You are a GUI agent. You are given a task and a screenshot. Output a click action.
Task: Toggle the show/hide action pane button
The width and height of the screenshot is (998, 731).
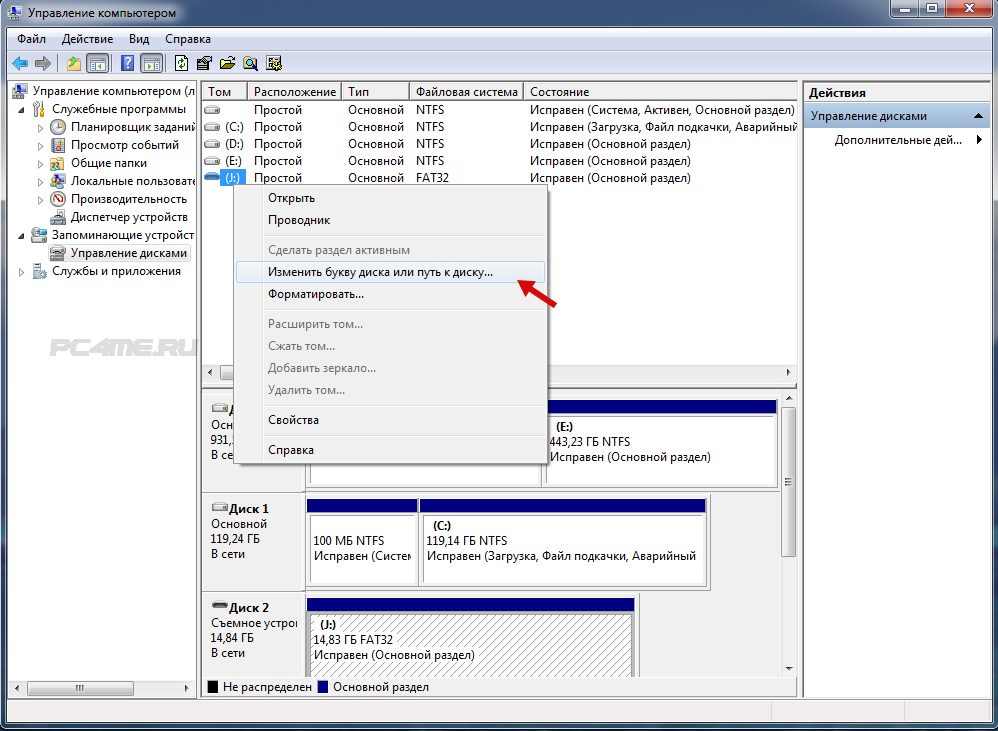[151, 64]
